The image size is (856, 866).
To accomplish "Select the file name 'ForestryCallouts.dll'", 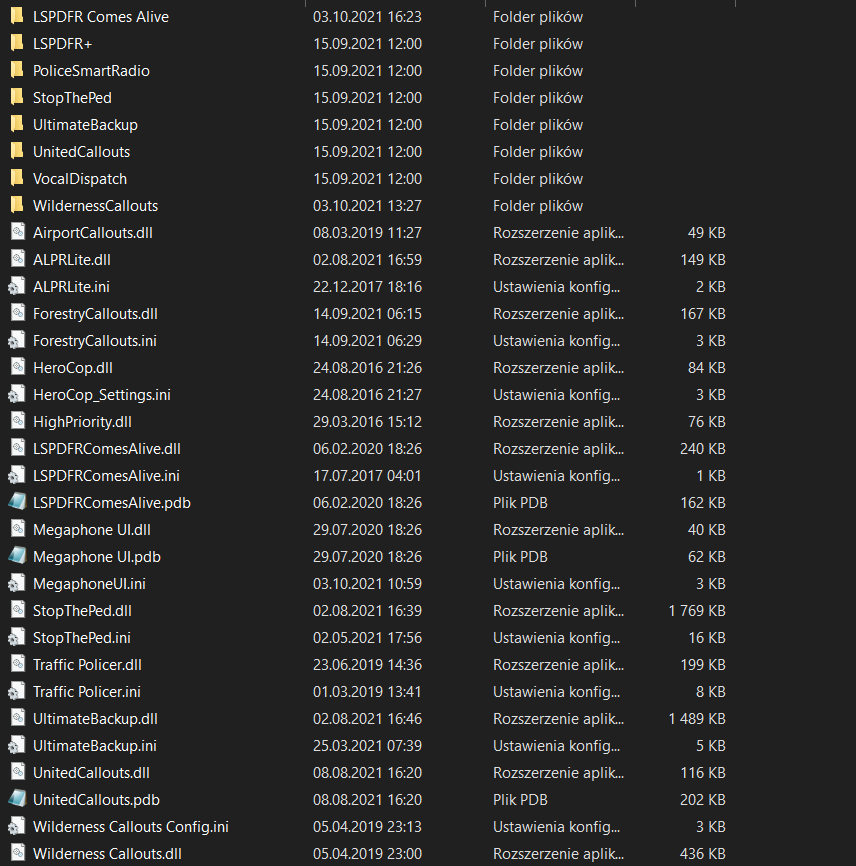I will click(x=95, y=314).
